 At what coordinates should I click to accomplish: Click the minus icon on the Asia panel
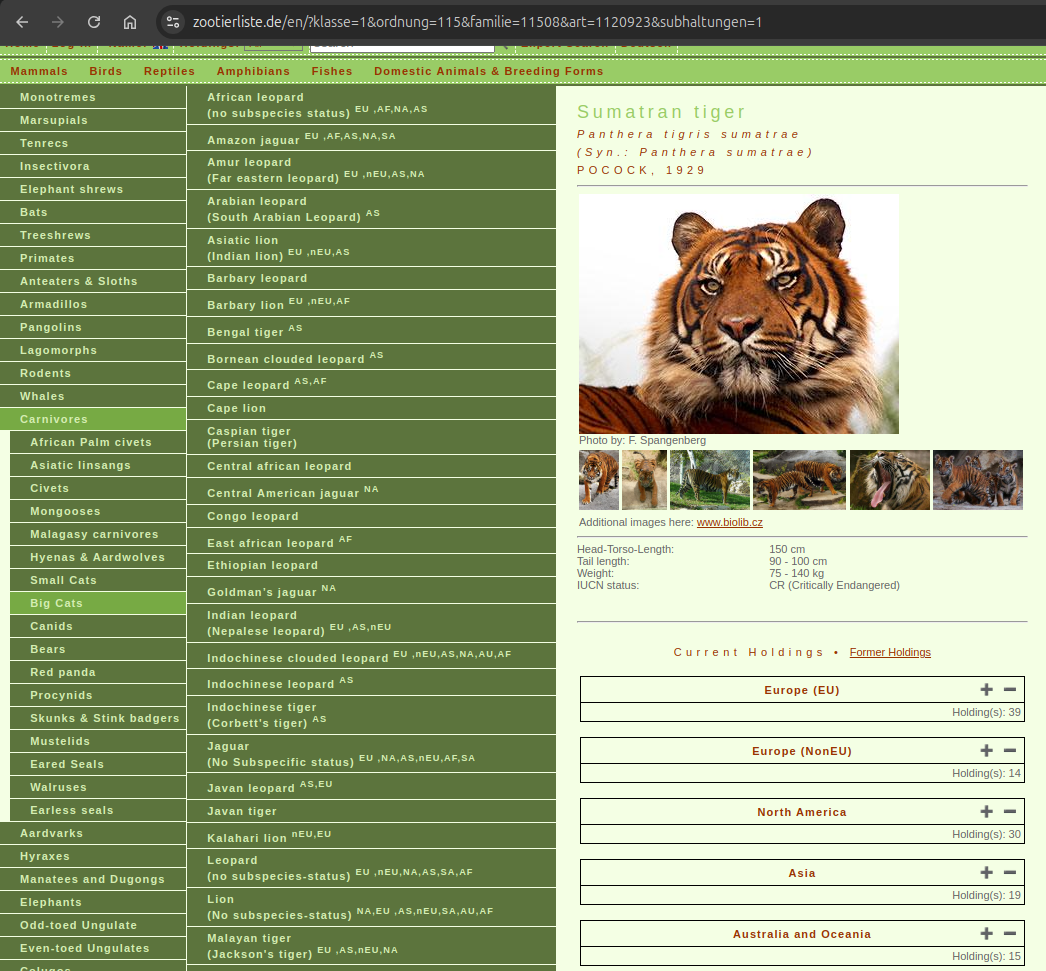1010,872
